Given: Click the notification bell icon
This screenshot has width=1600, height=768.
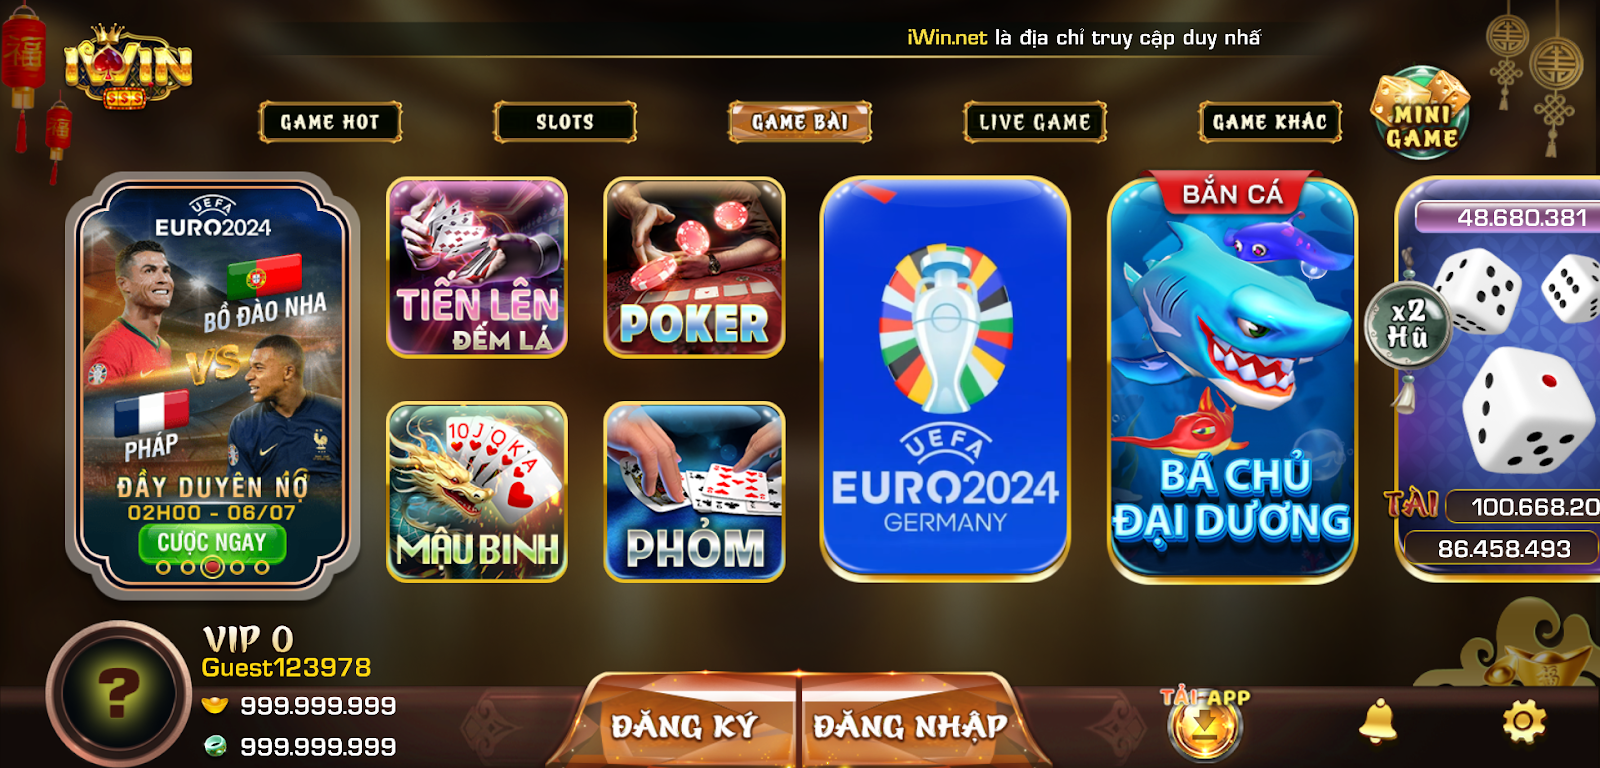Looking at the screenshot, I should pos(1377,721).
